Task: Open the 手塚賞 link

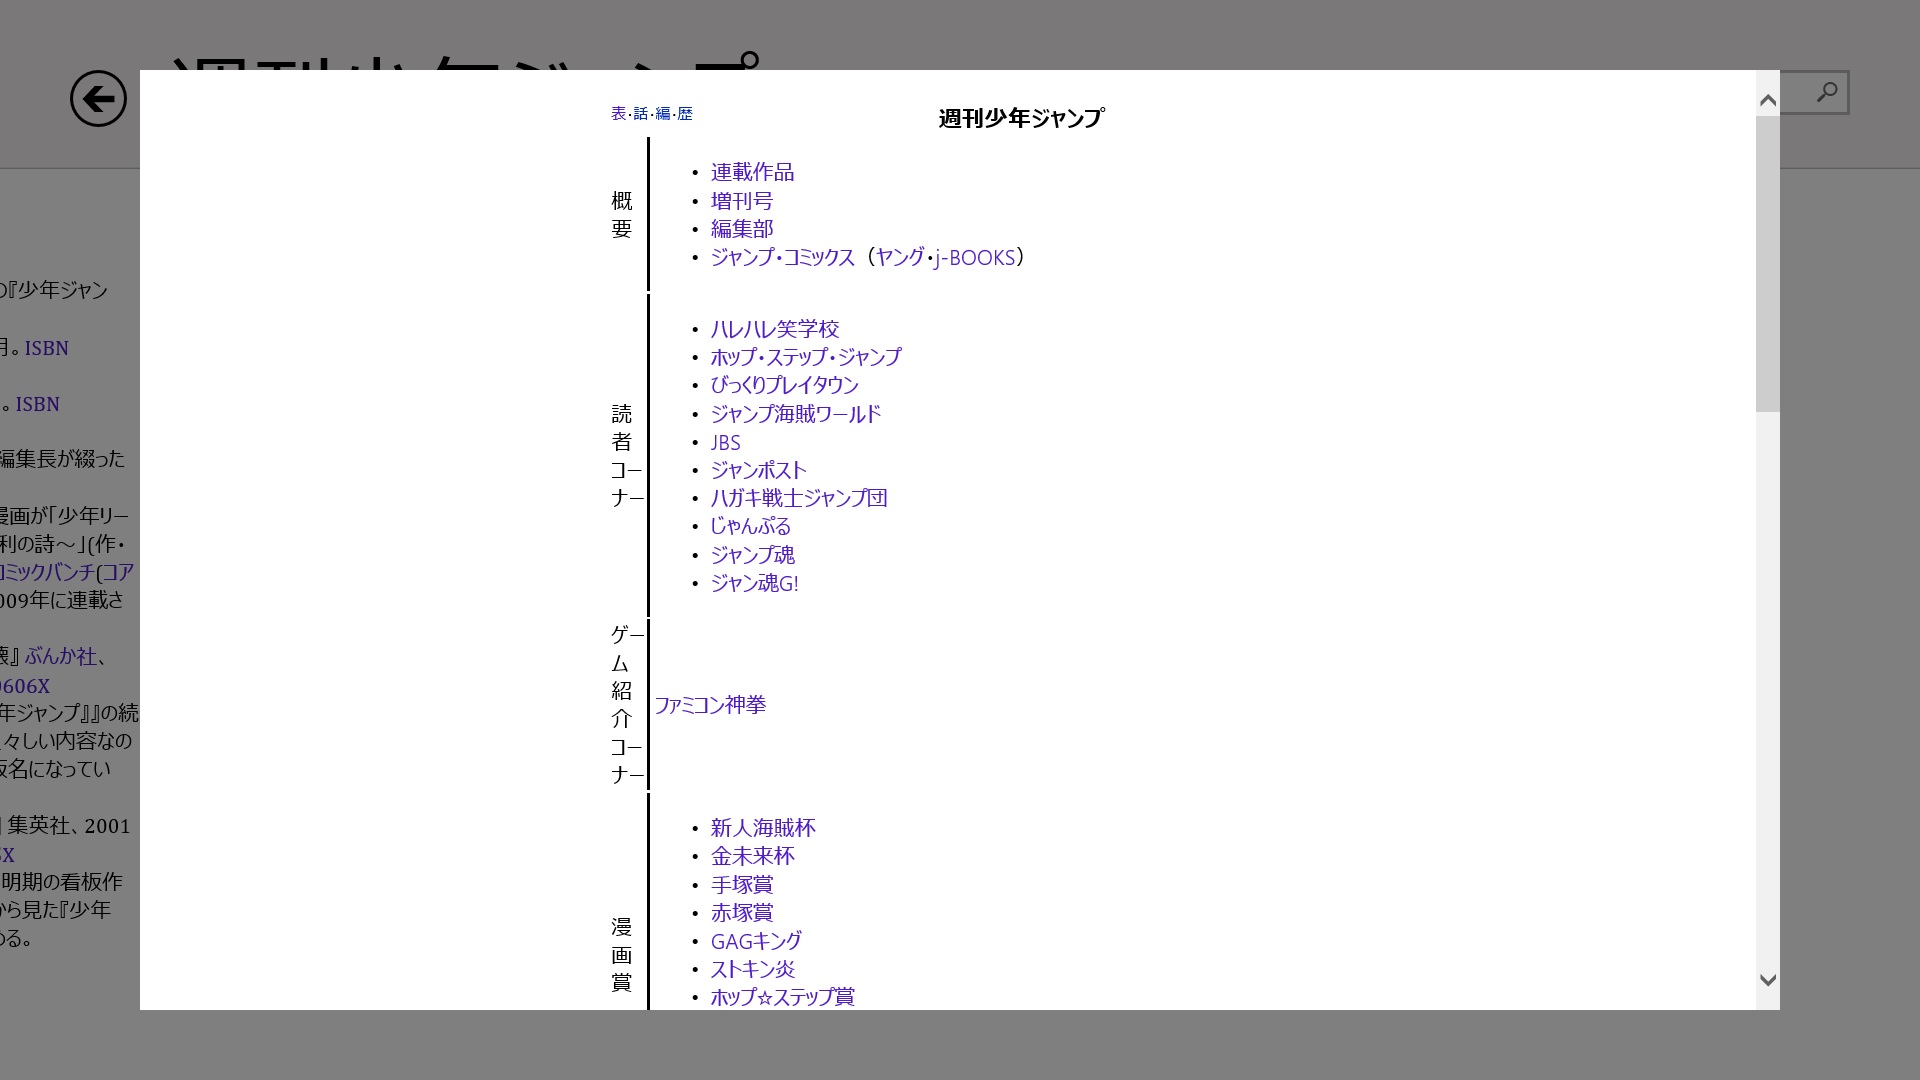Action: pyautogui.click(x=742, y=885)
